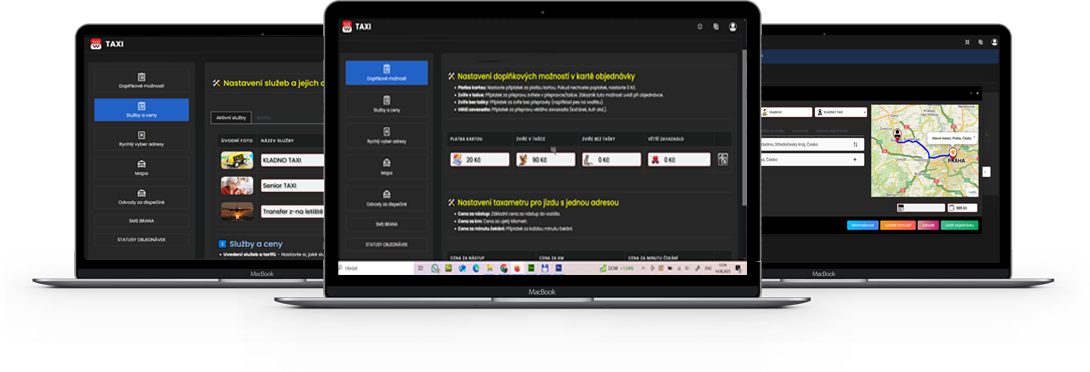1090x372 pixels.
Task: Click the fullscreen icon in right window header
Action: (x=967, y=42)
